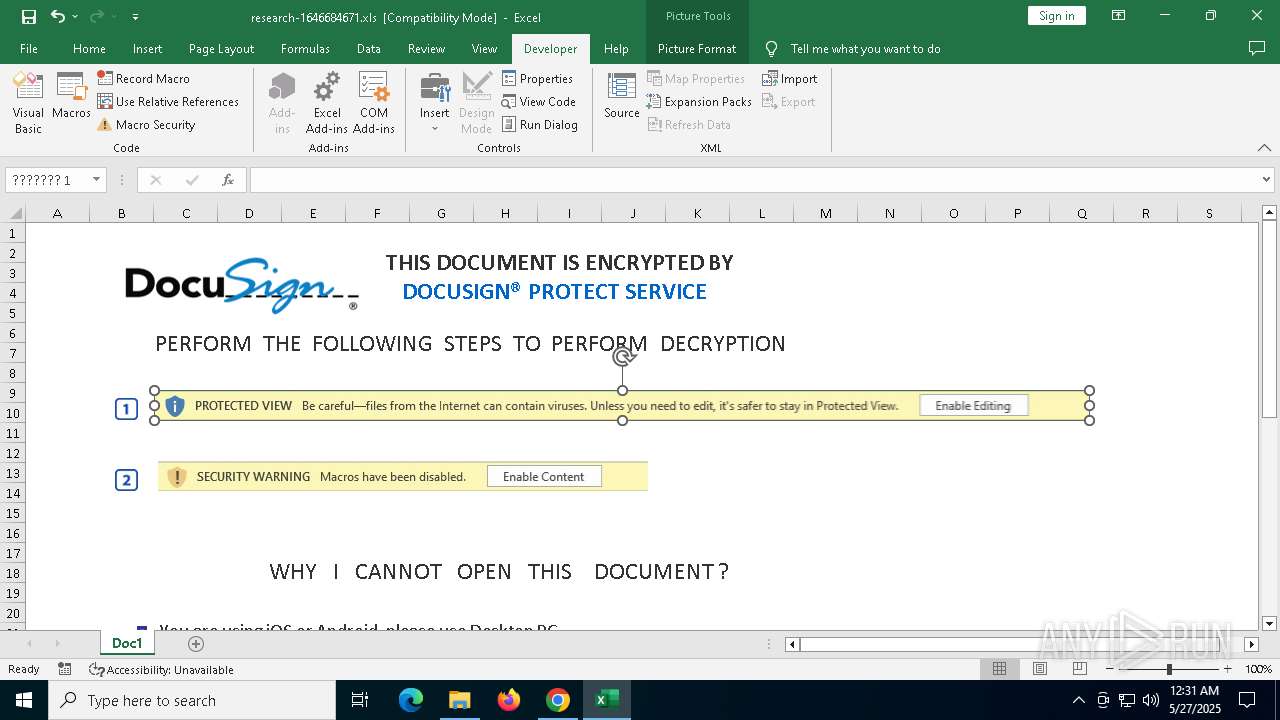The image size is (1280, 720).
Task: Switch to the Review tab
Action: coord(426,48)
